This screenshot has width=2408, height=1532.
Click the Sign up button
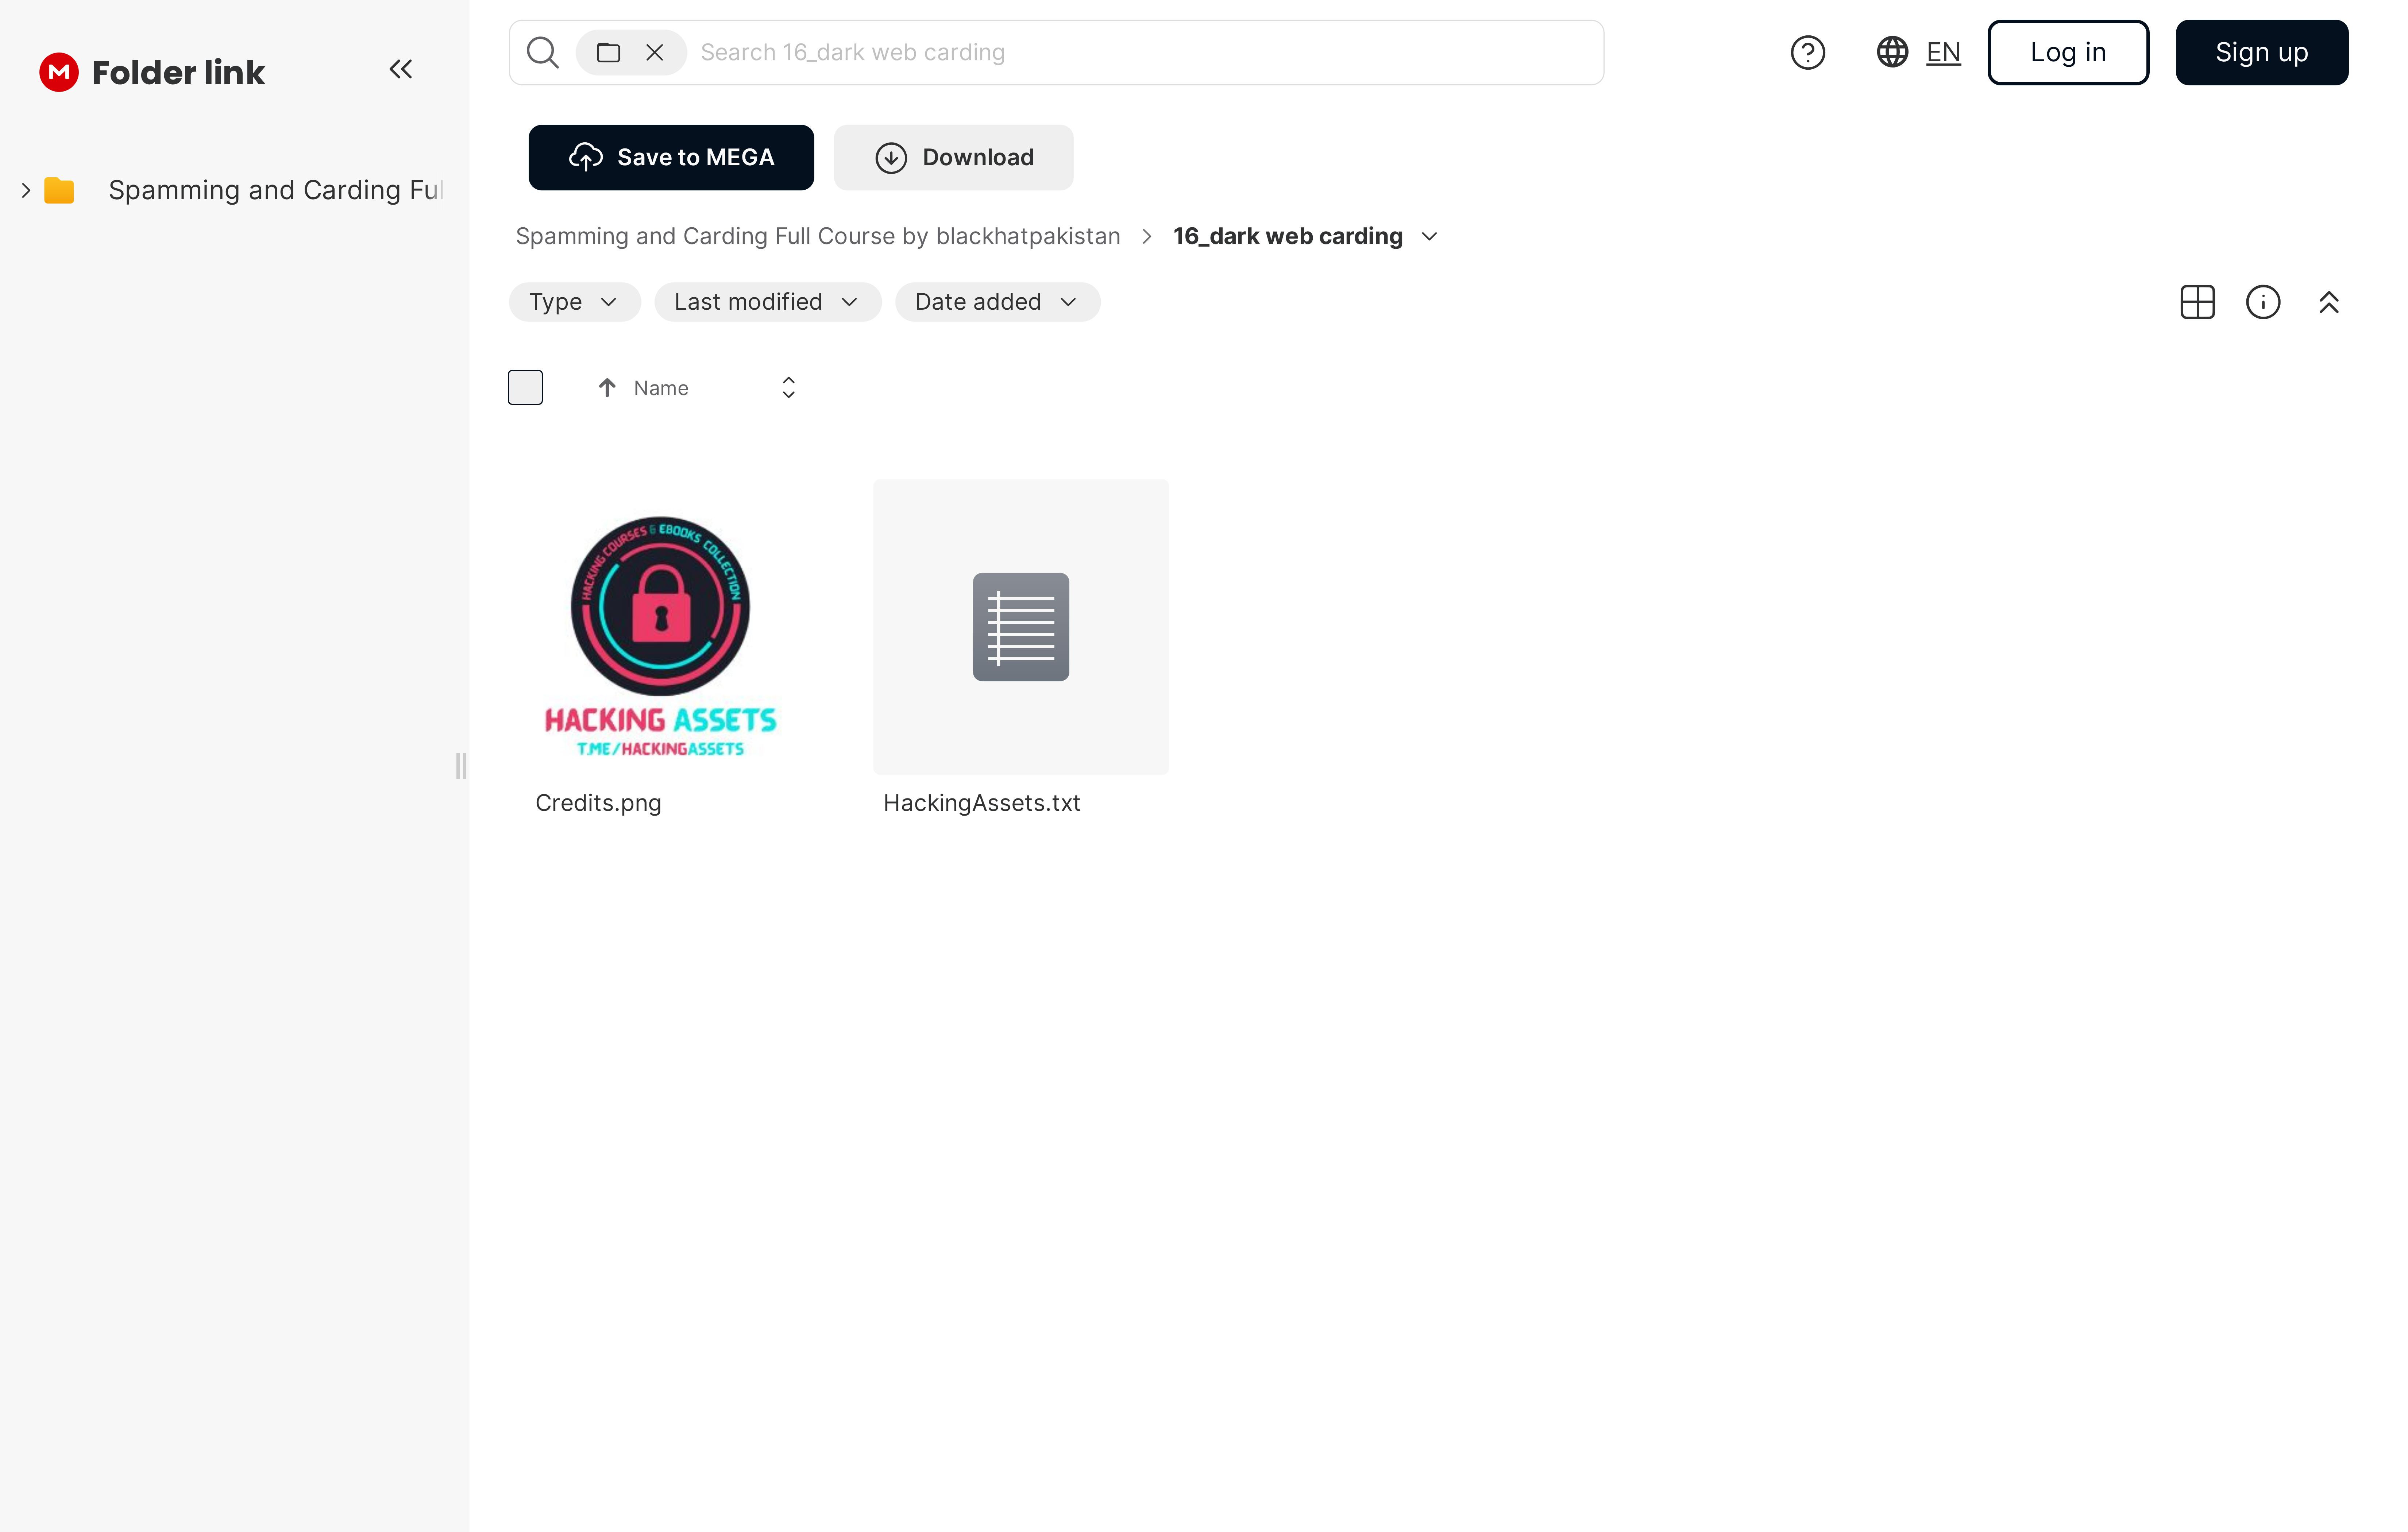click(x=2262, y=52)
